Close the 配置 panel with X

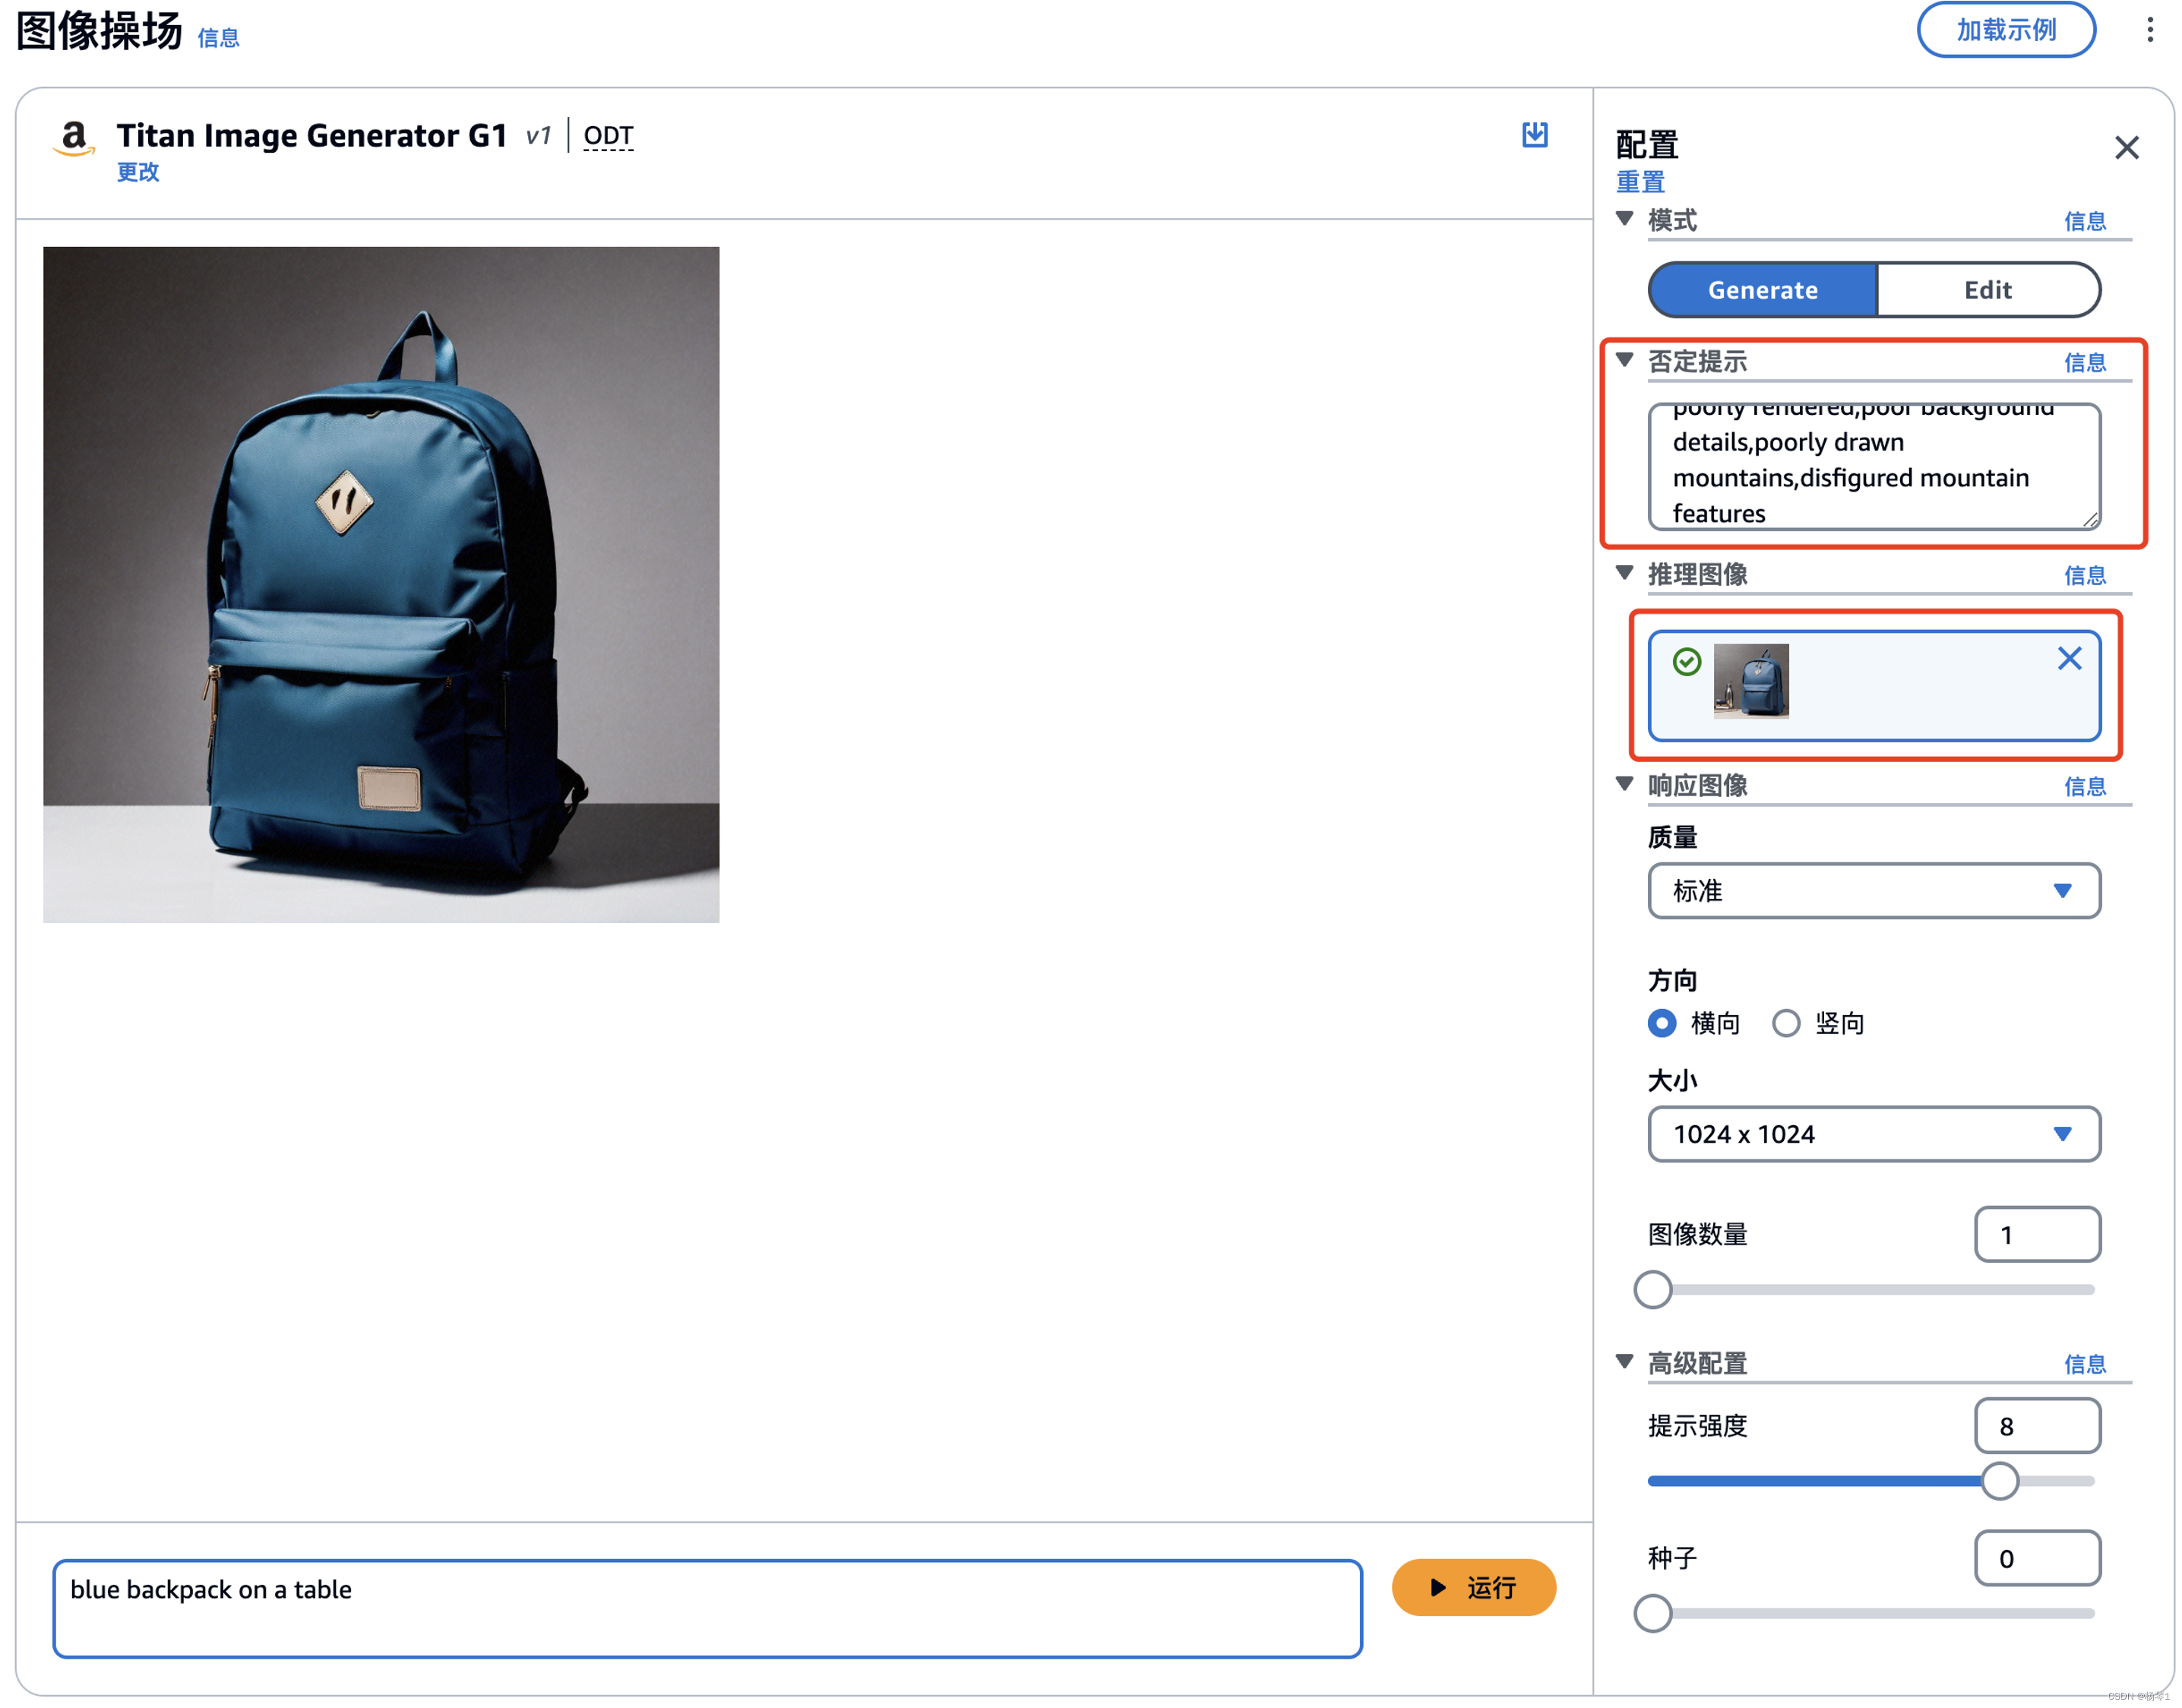2126,148
